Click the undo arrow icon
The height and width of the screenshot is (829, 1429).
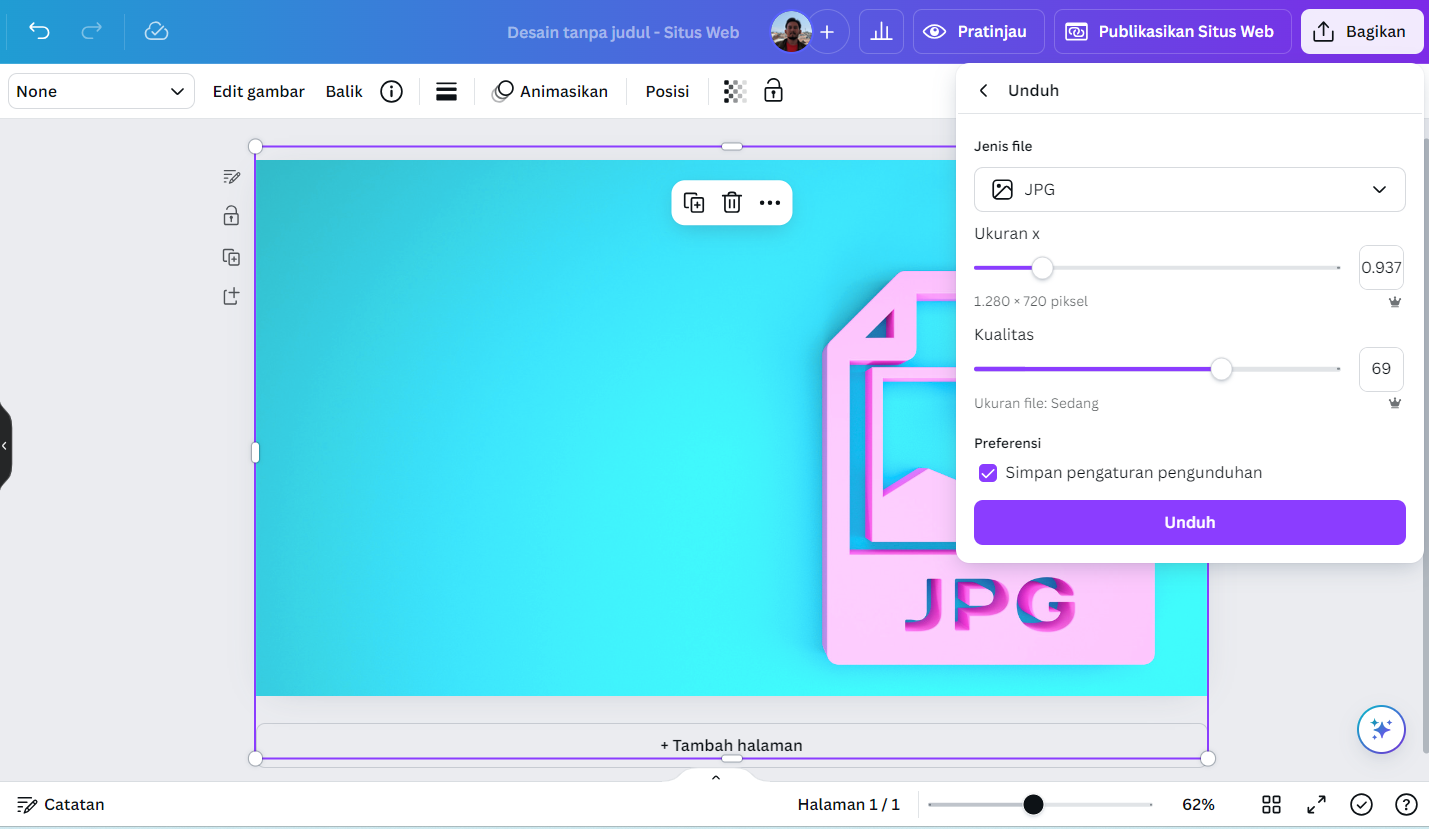pyautogui.click(x=39, y=31)
